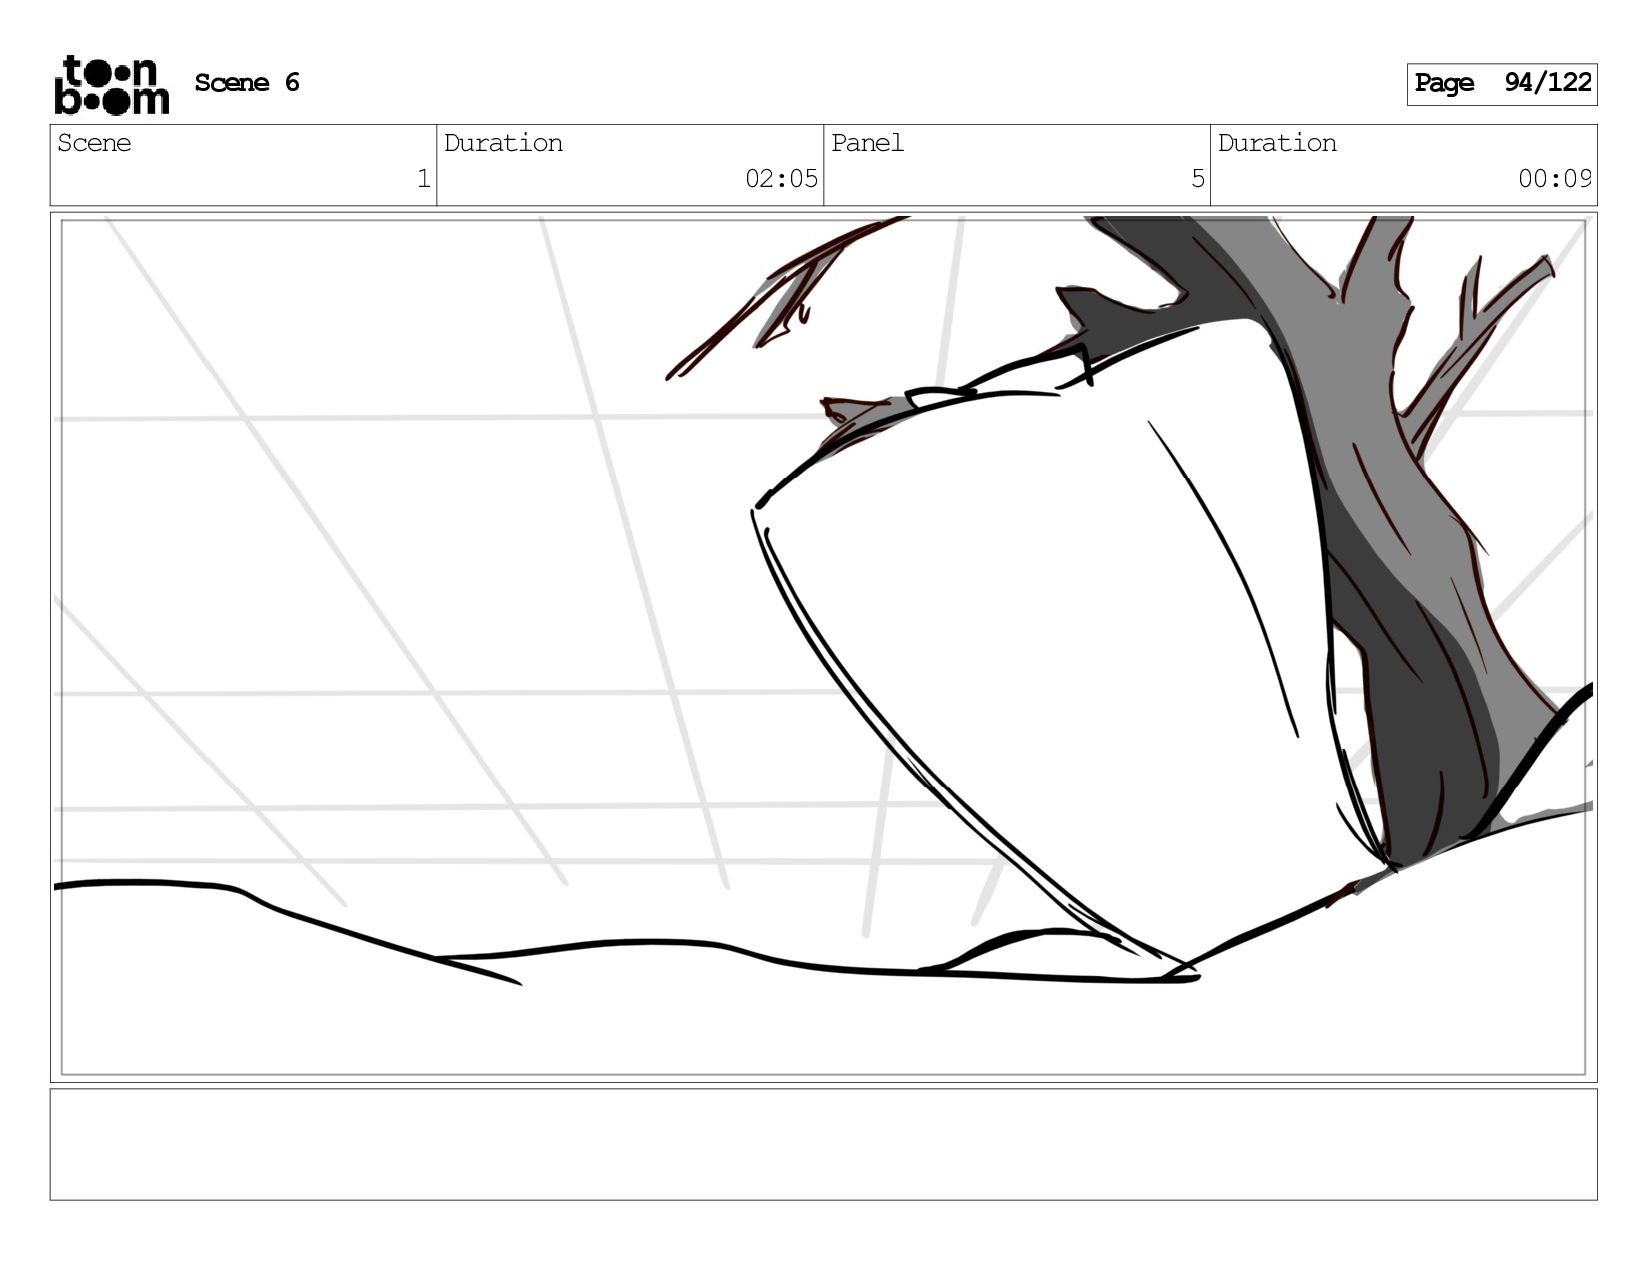Click the storyboard panel drawing
Image resolution: width=1650 pixels, height=1275 pixels.
click(823, 647)
